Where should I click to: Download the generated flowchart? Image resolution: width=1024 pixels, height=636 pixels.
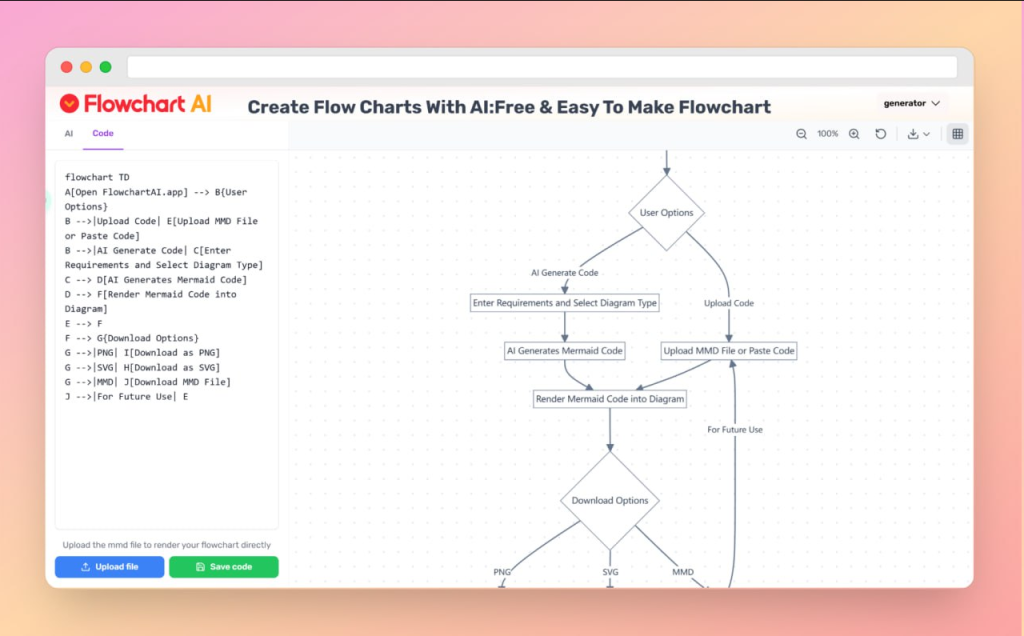pos(913,133)
